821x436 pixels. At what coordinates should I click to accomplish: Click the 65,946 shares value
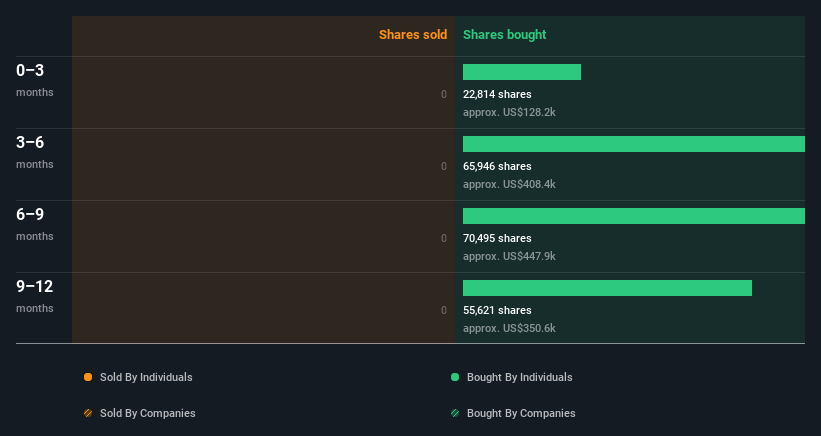click(x=497, y=166)
